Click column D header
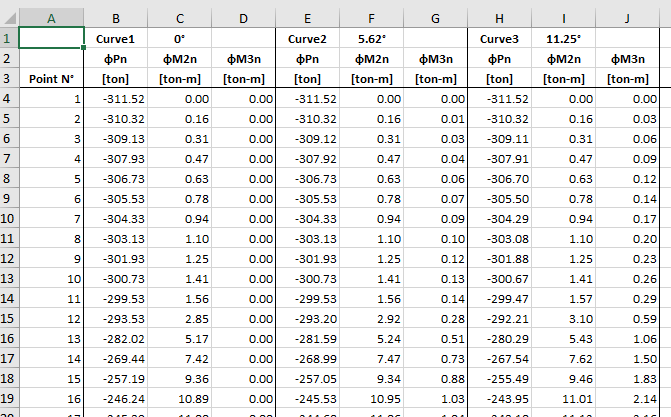671x417 pixels. [243, 18]
